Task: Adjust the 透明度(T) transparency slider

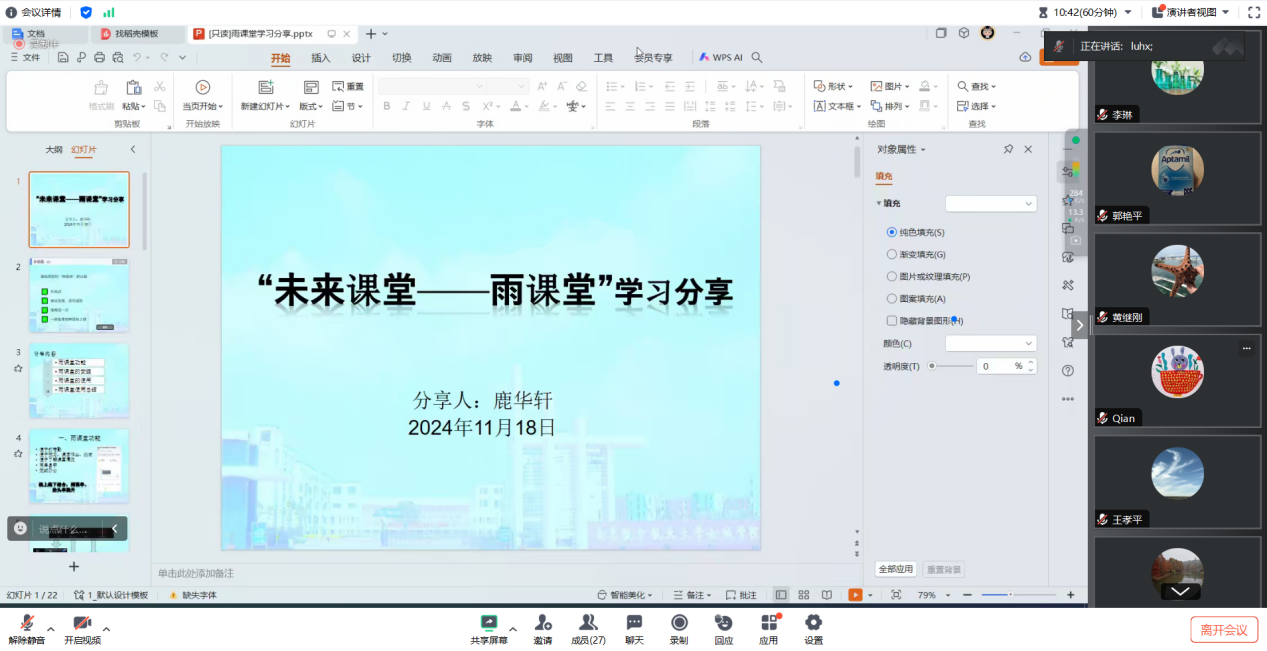Action: [x=950, y=366]
